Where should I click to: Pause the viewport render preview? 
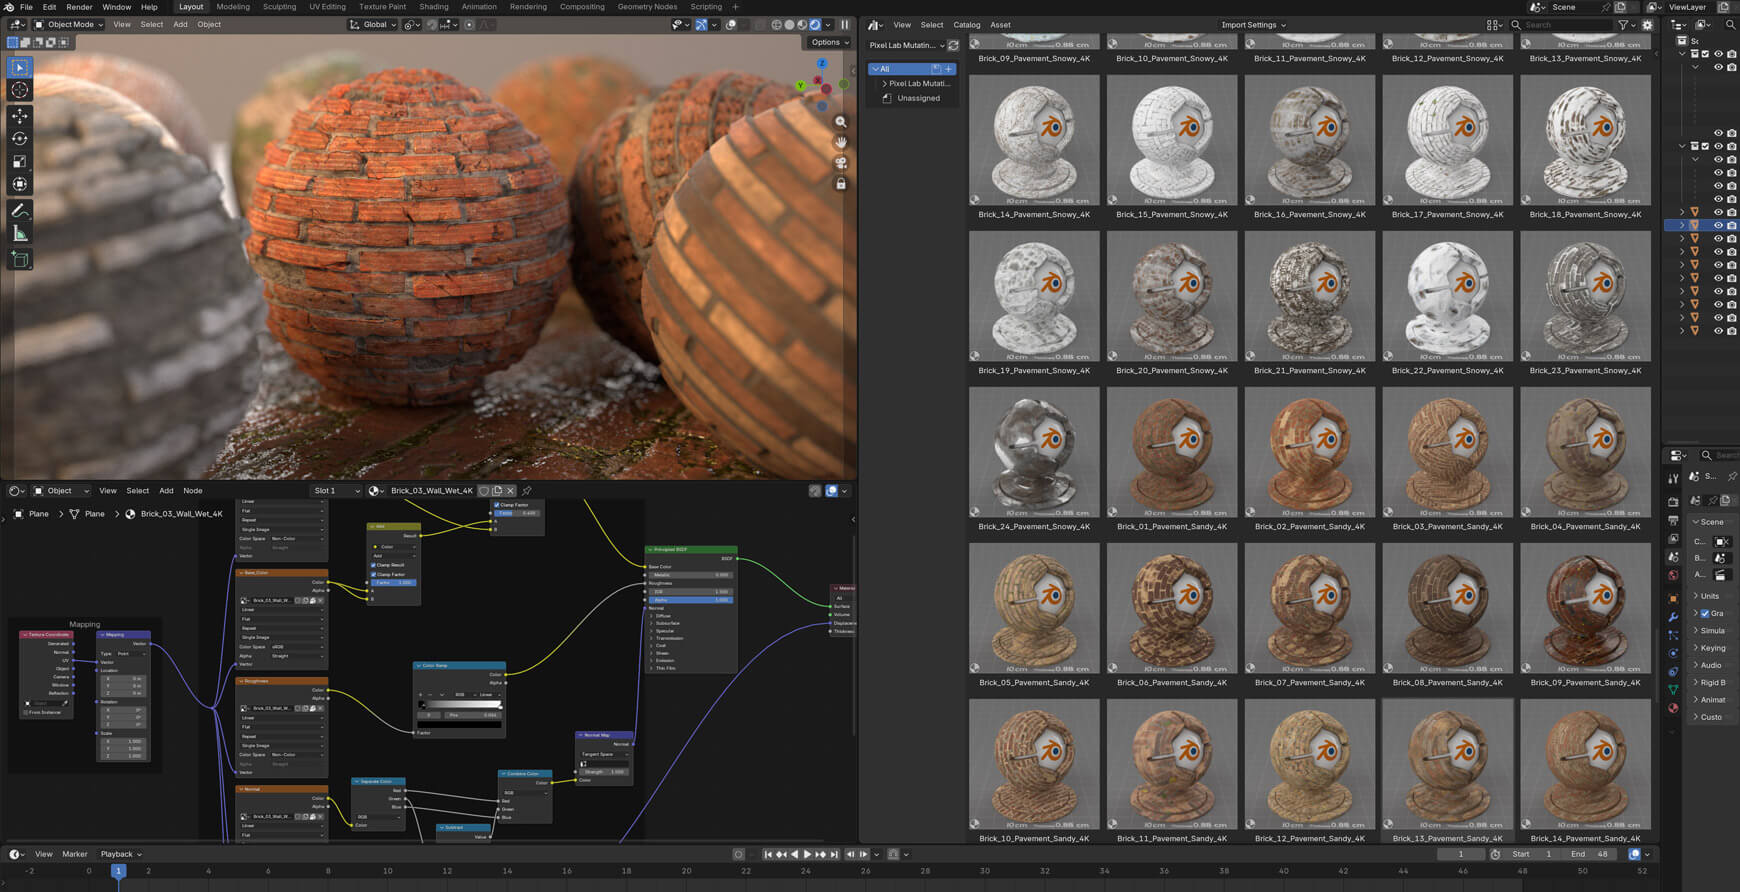point(845,25)
